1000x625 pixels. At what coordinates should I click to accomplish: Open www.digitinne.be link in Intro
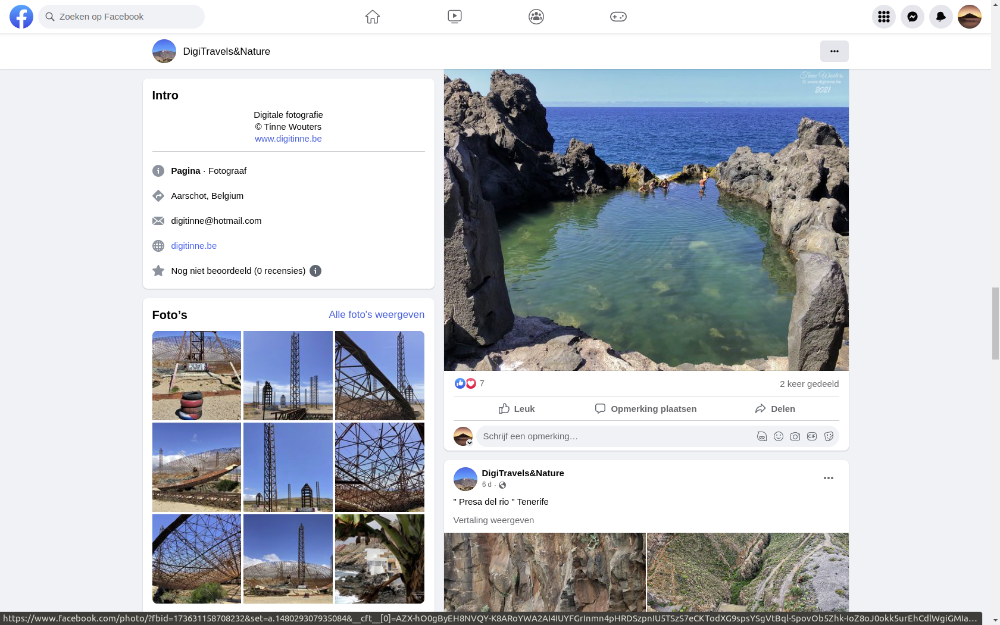coord(288,139)
